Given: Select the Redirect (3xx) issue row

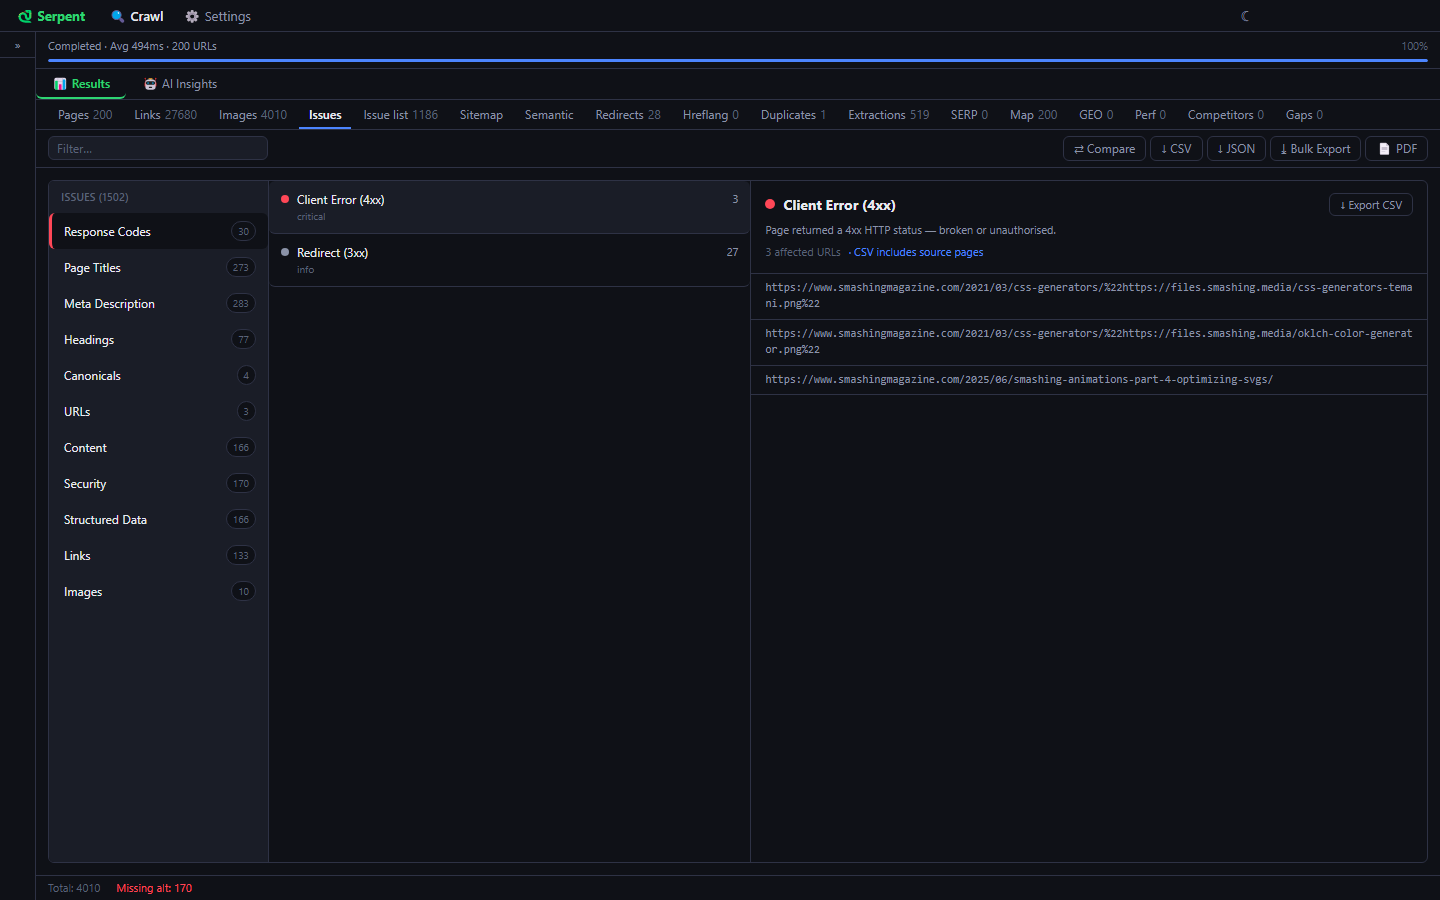Looking at the screenshot, I should point(509,261).
